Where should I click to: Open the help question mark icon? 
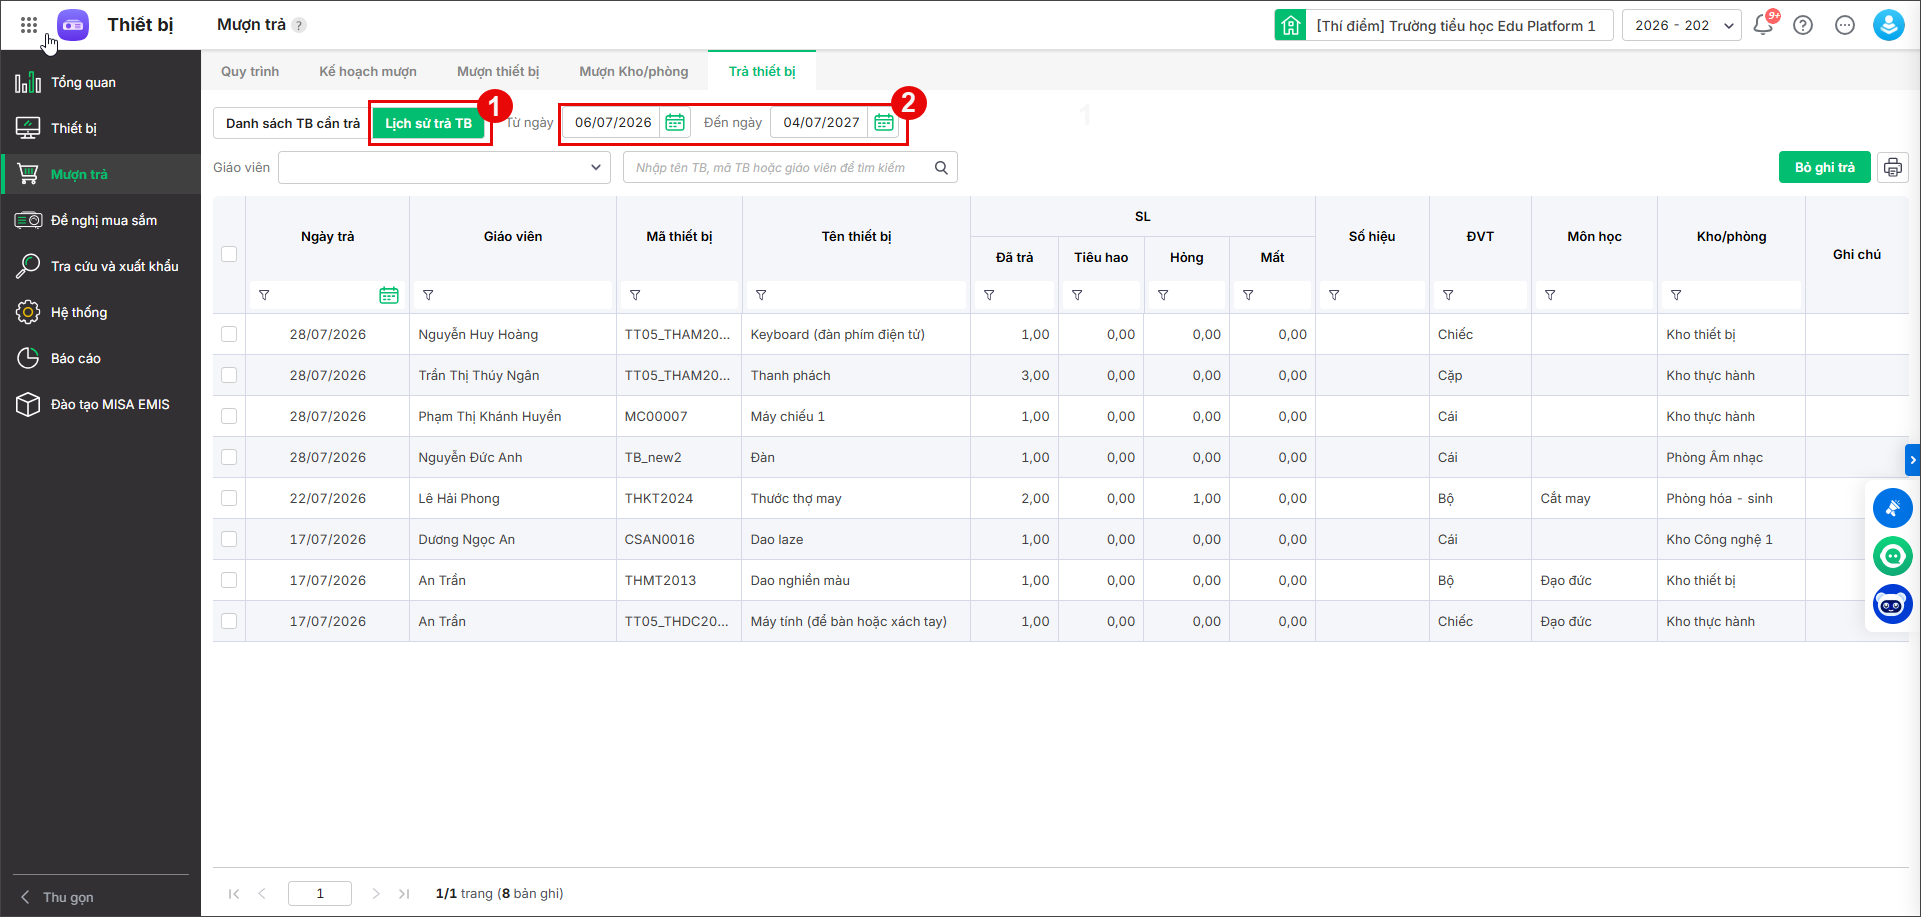(x=1803, y=25)
